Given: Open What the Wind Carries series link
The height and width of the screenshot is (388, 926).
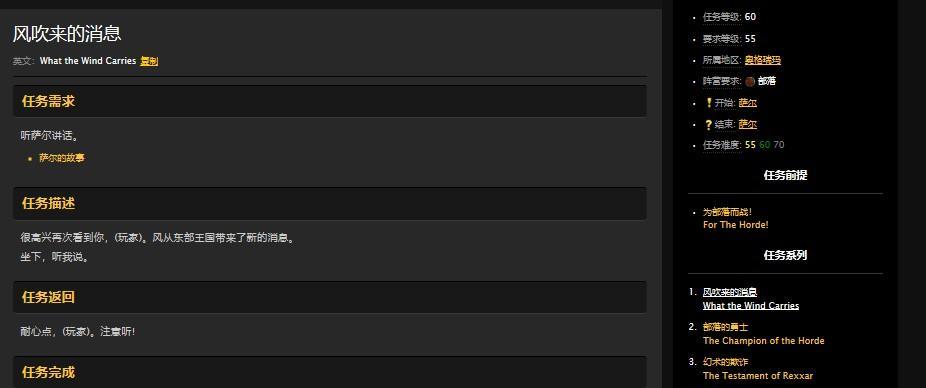Looking at the screenshot, I should click(x=751, y=306).
